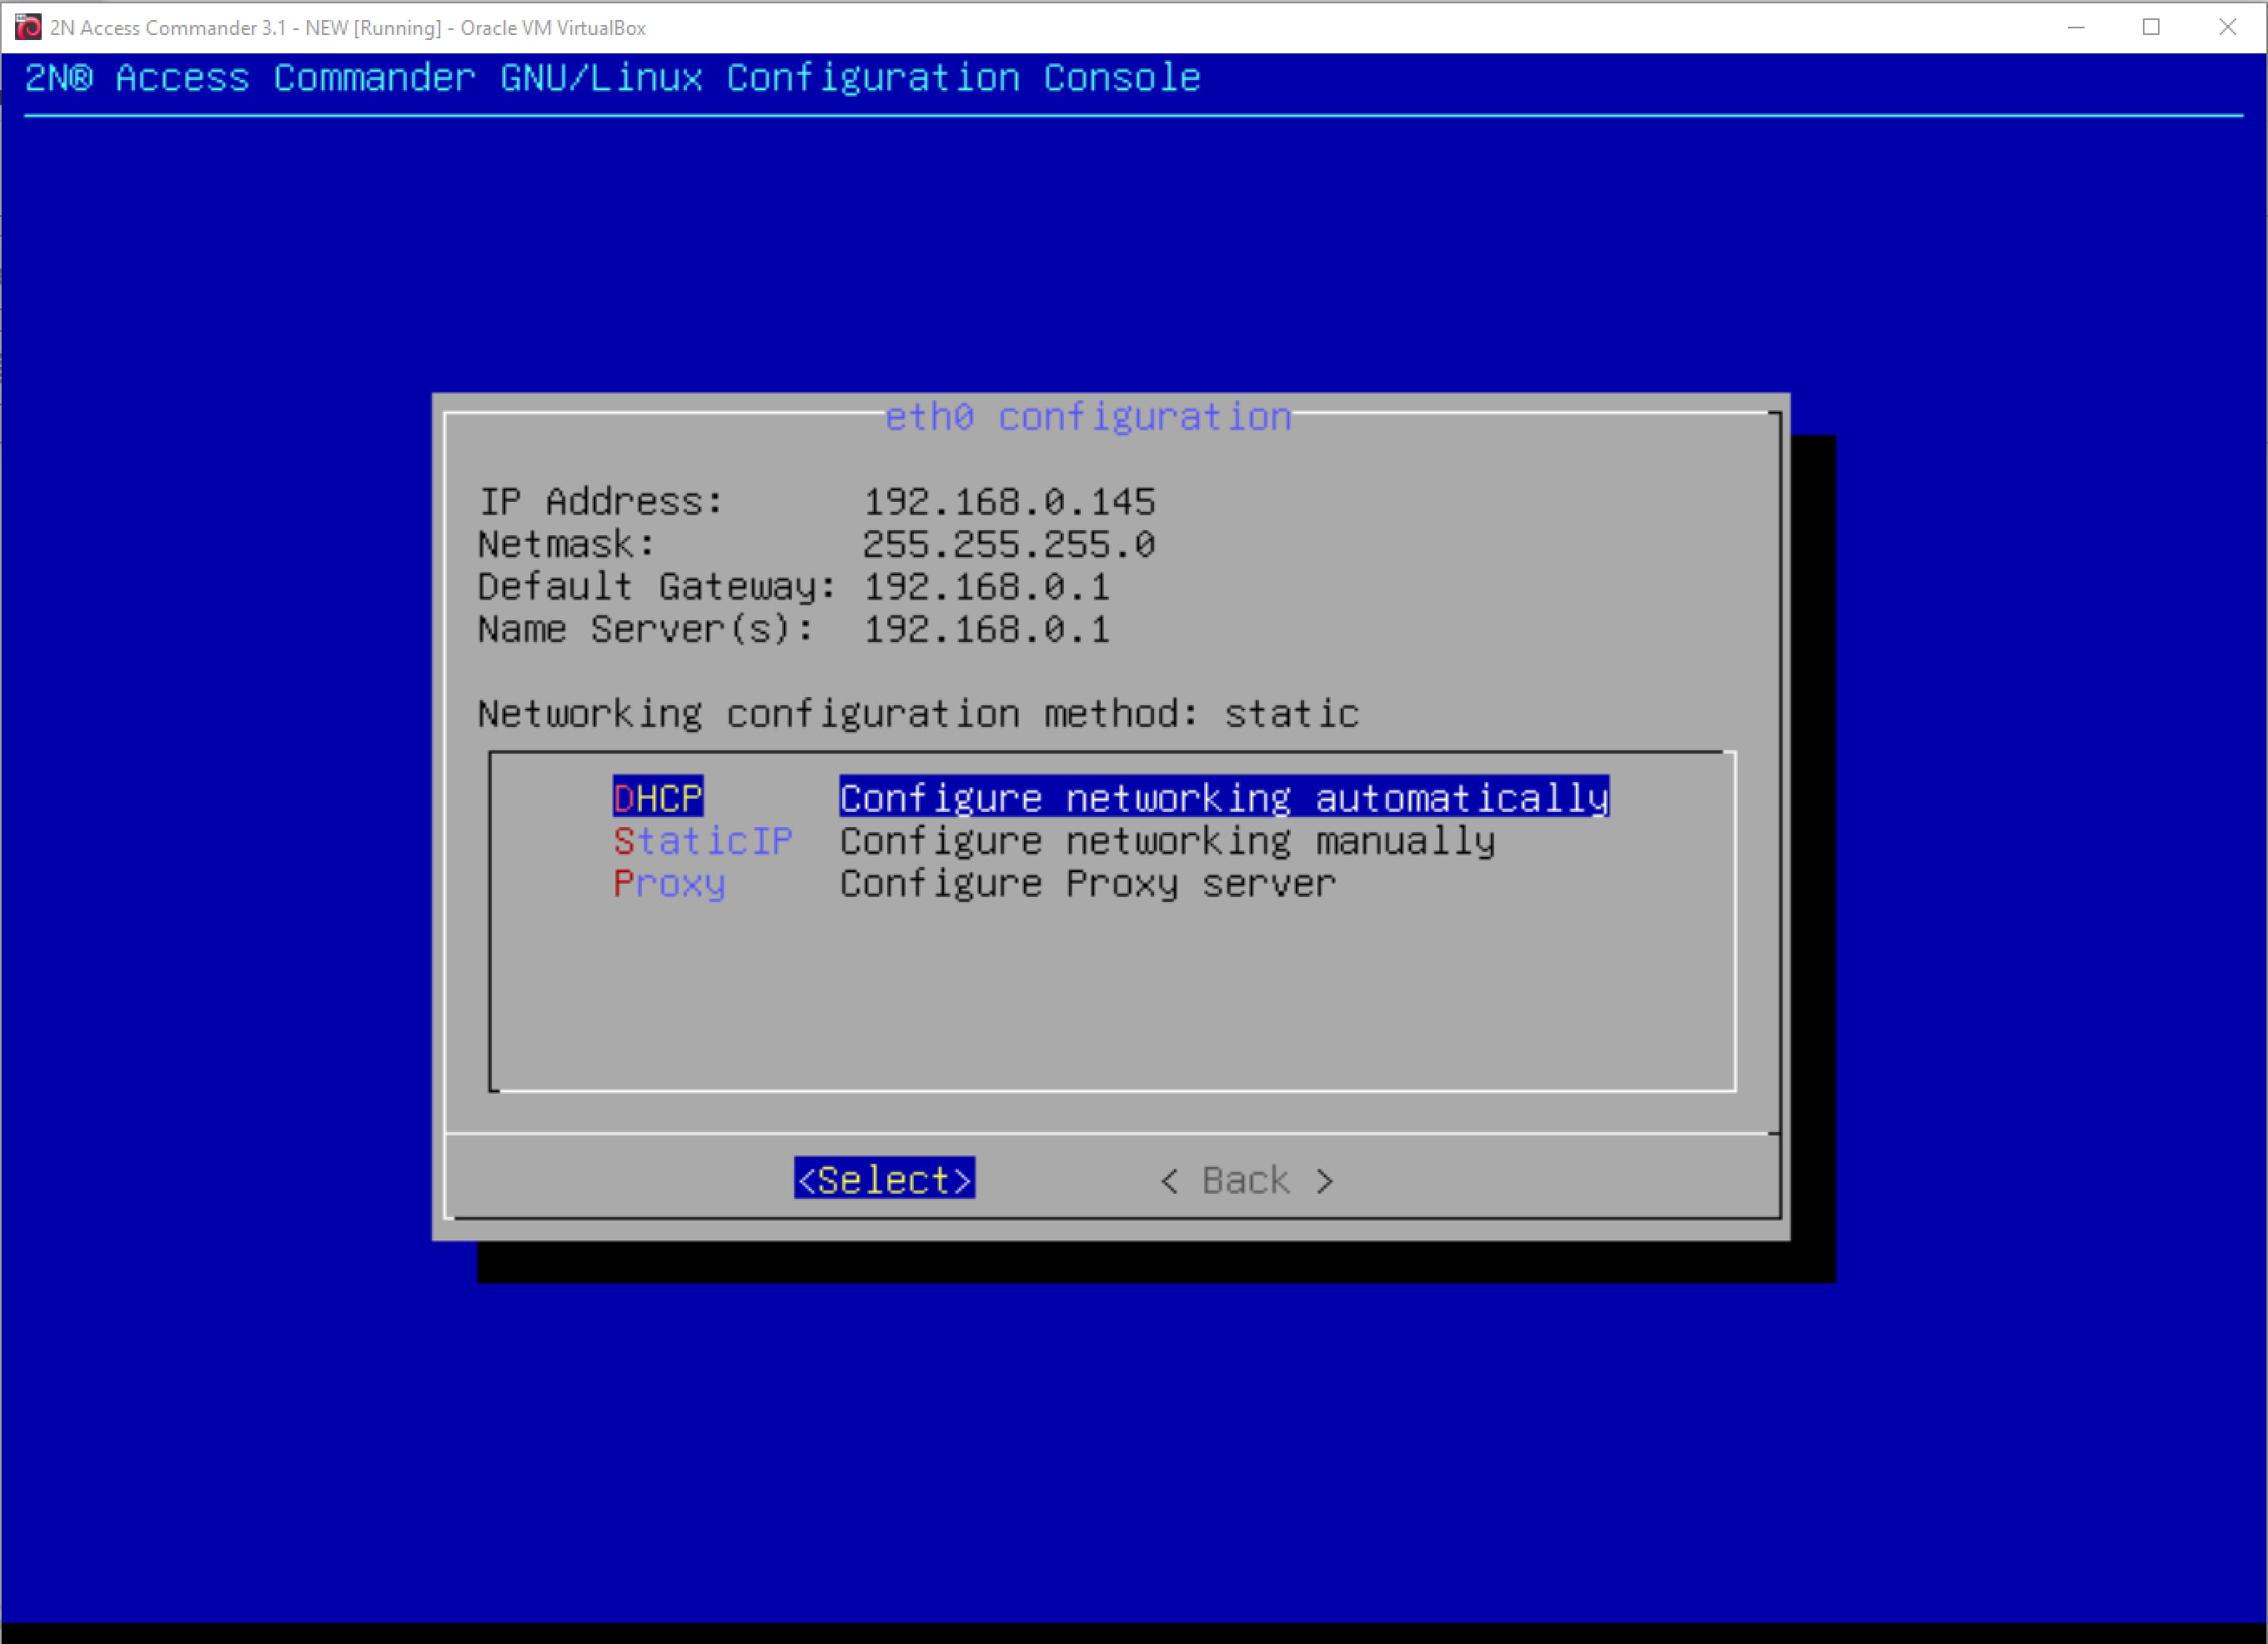Image resolution: width=2268 pixels, height=1644 pixels.
Task: Click 'Configure networking automatically' description
Action: coord(1224,798)
